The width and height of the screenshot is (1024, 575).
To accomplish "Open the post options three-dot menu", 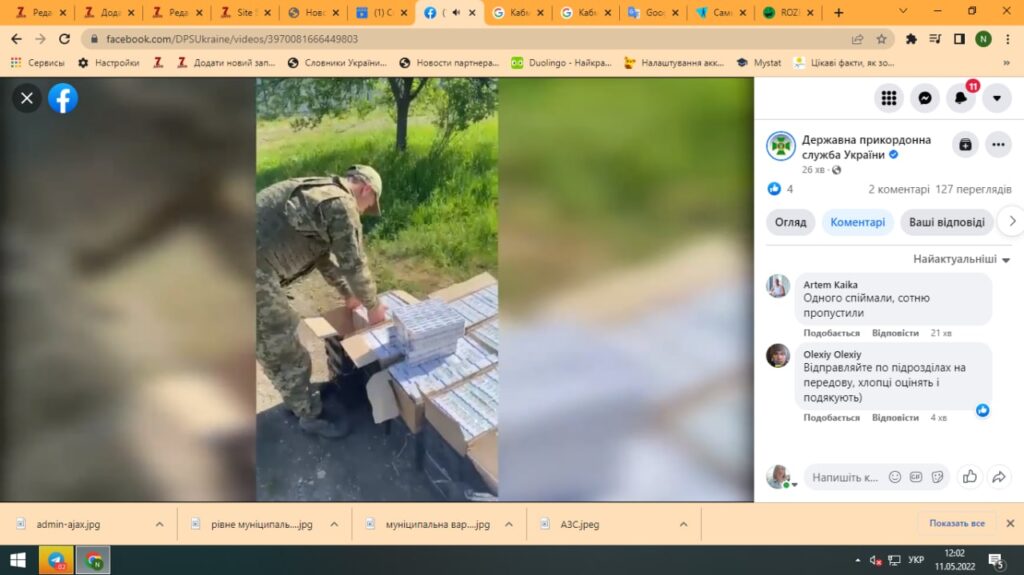I will 999,145.
